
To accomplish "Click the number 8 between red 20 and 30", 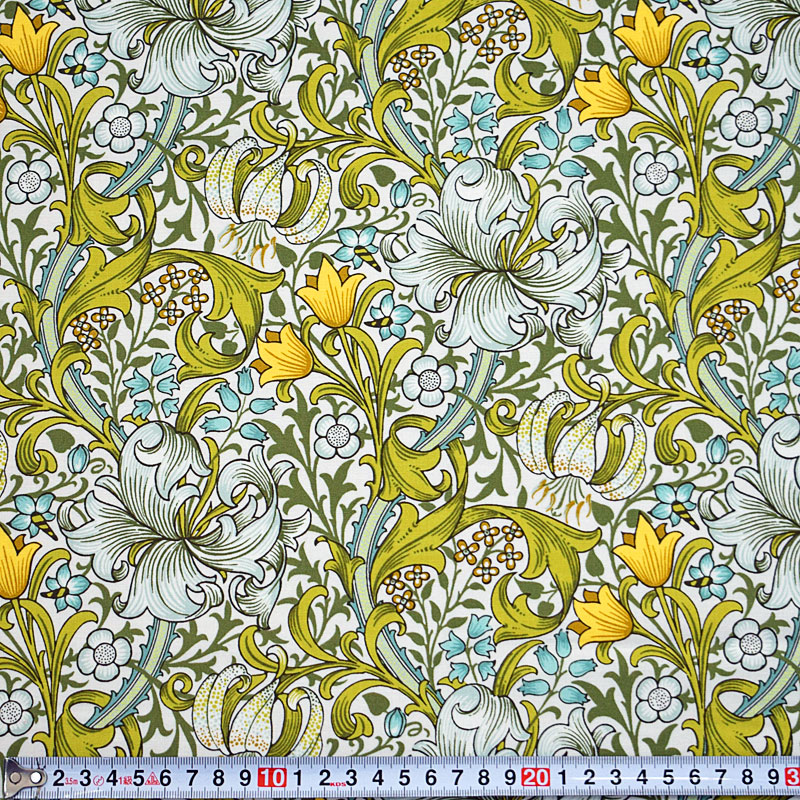I will pyautogui.click(x=749, y=777).
